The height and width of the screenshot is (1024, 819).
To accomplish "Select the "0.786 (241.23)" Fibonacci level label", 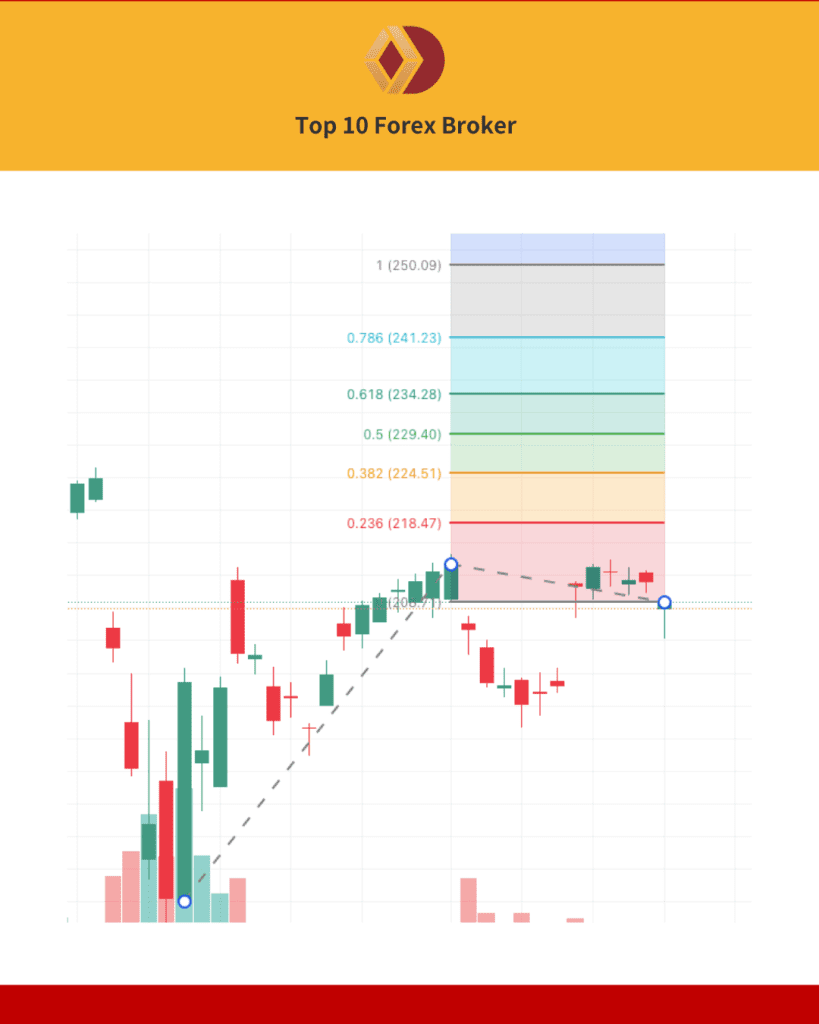I will coord(393,338).
